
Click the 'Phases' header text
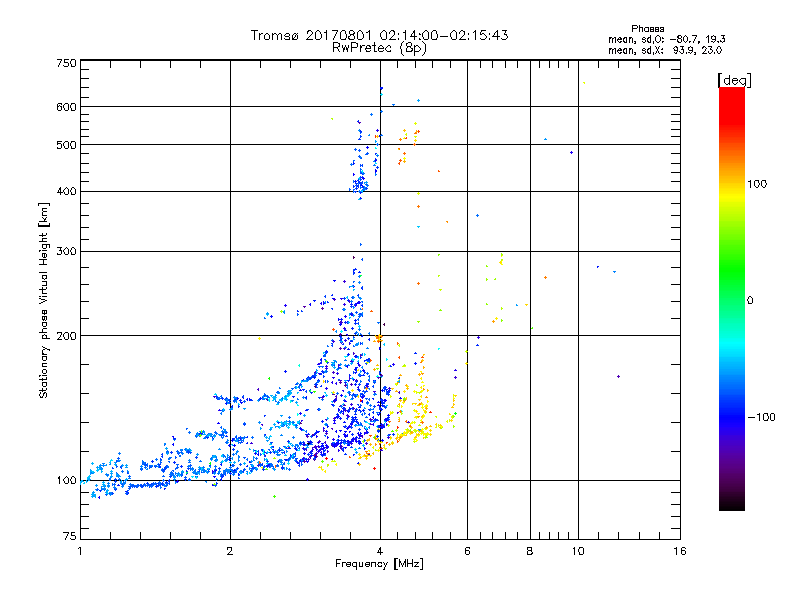coord(647,29)
